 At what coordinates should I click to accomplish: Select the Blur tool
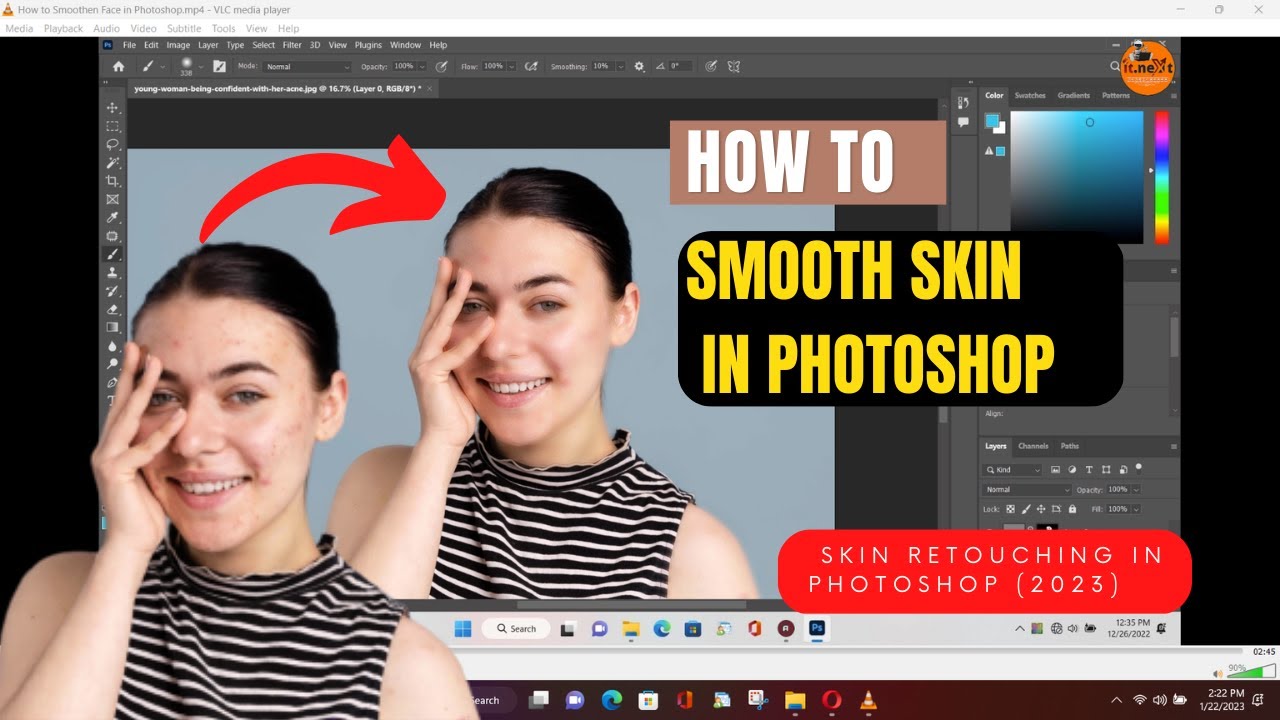click(x=112, y=346)
